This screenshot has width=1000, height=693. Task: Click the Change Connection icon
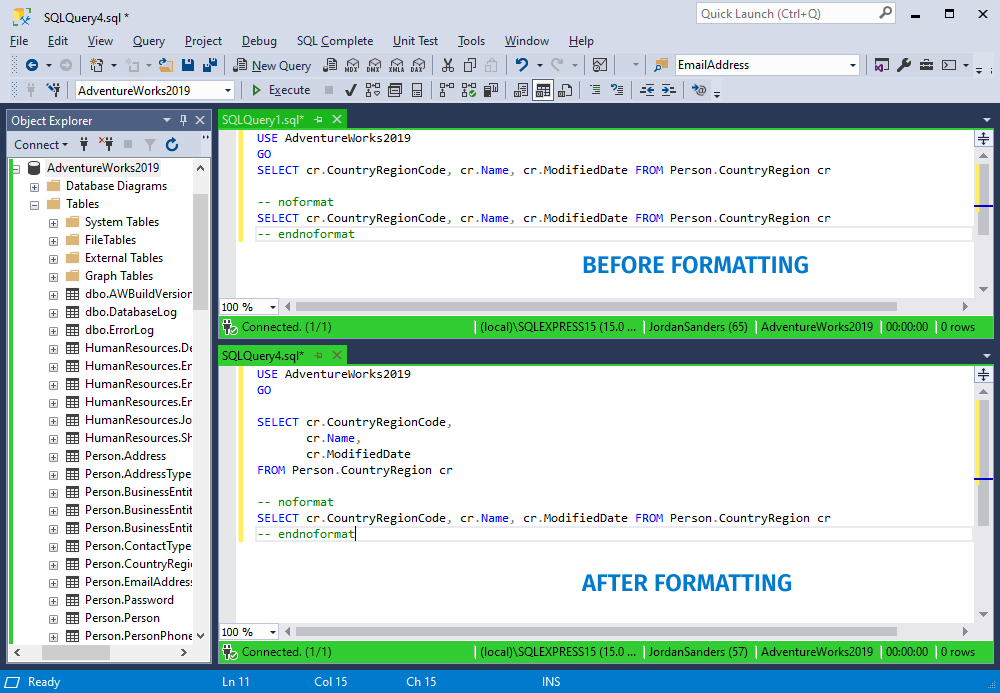[x=54, y=90]
